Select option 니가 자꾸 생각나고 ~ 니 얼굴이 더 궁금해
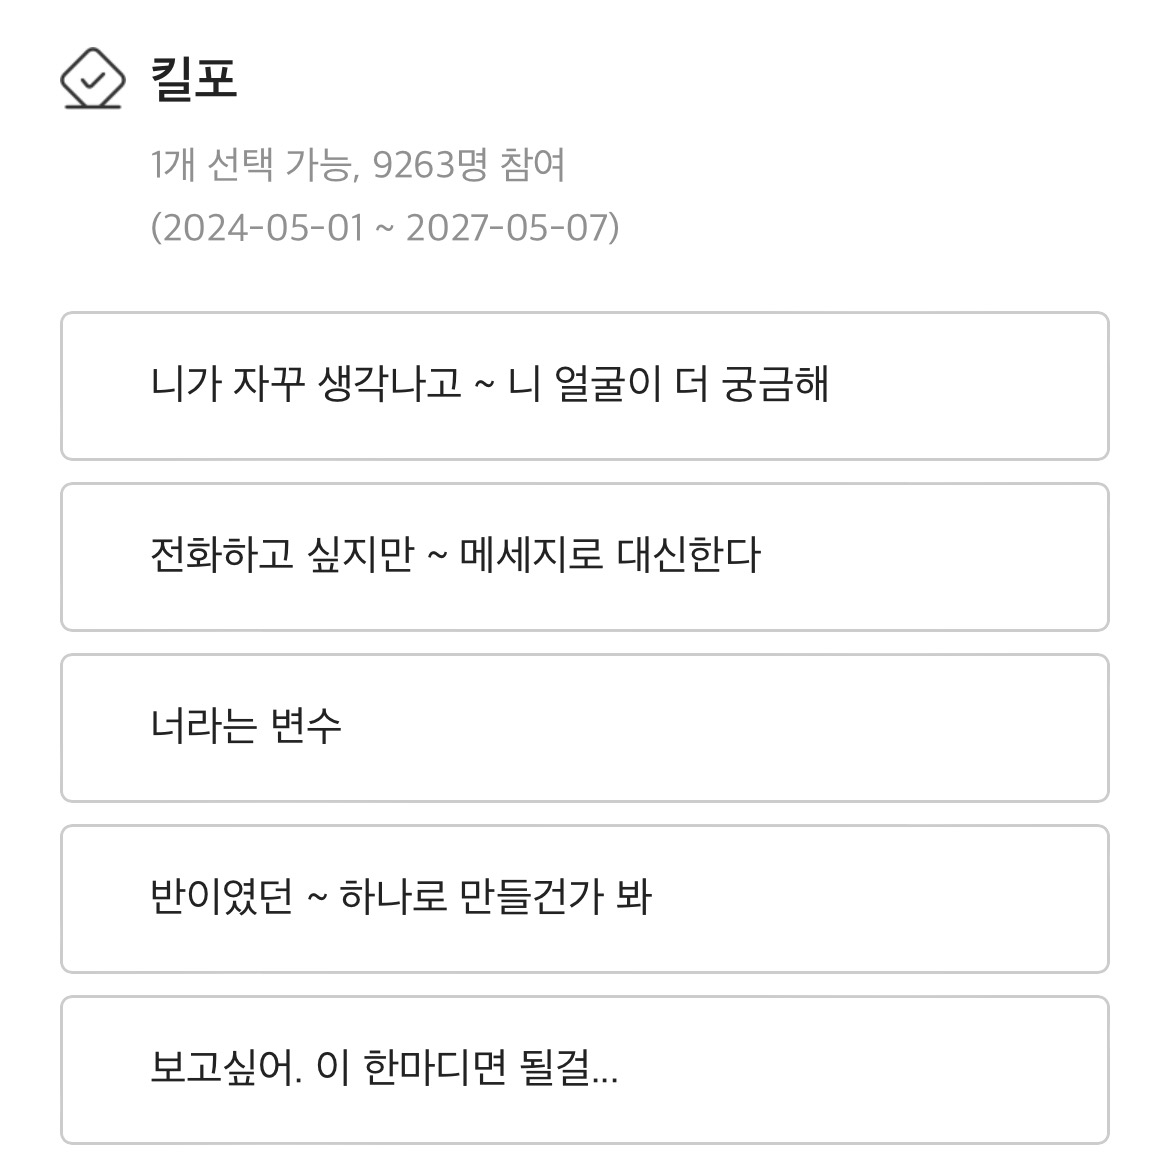This screenshot has width=1170, height=1167. point(585,386)
